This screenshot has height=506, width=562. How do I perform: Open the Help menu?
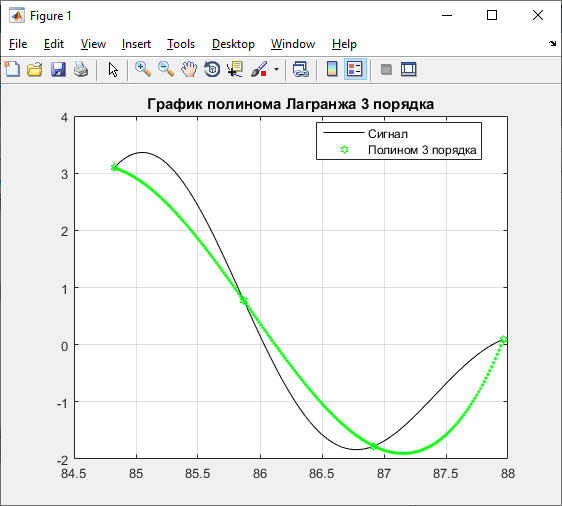(x=344, y=44)
